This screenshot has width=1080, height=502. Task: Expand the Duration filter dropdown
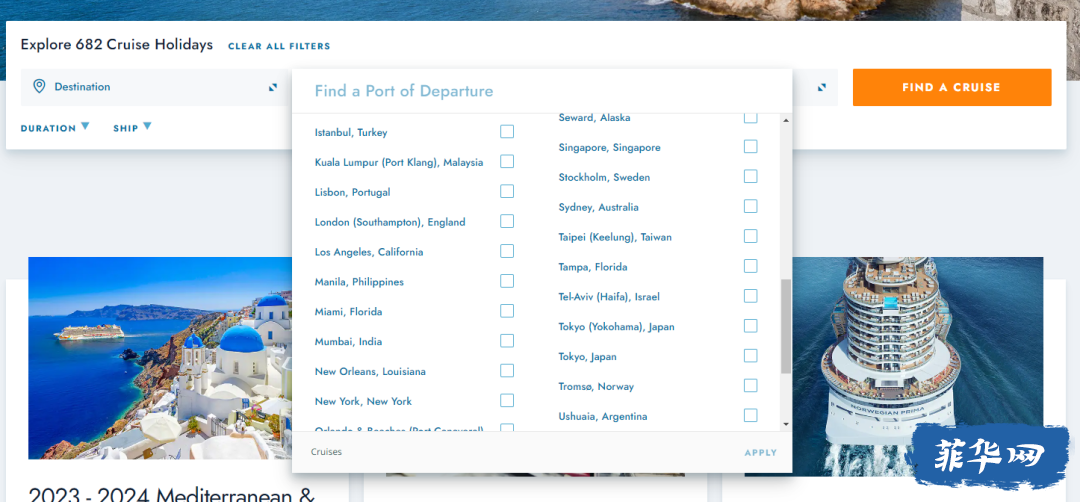click(55, 128)
